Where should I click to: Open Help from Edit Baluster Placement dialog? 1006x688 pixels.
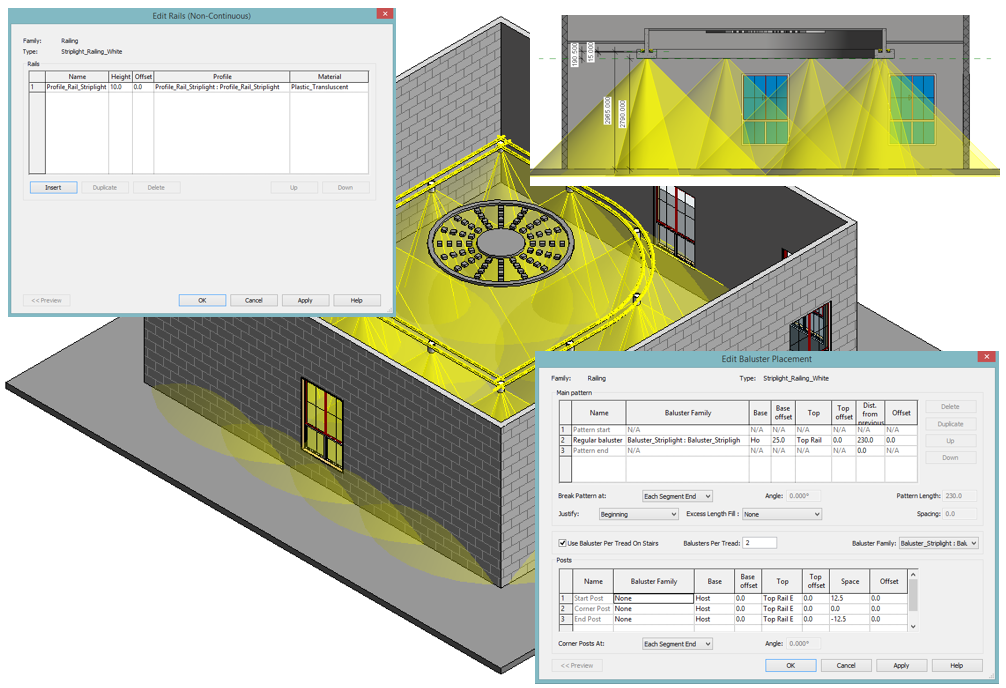957,666
